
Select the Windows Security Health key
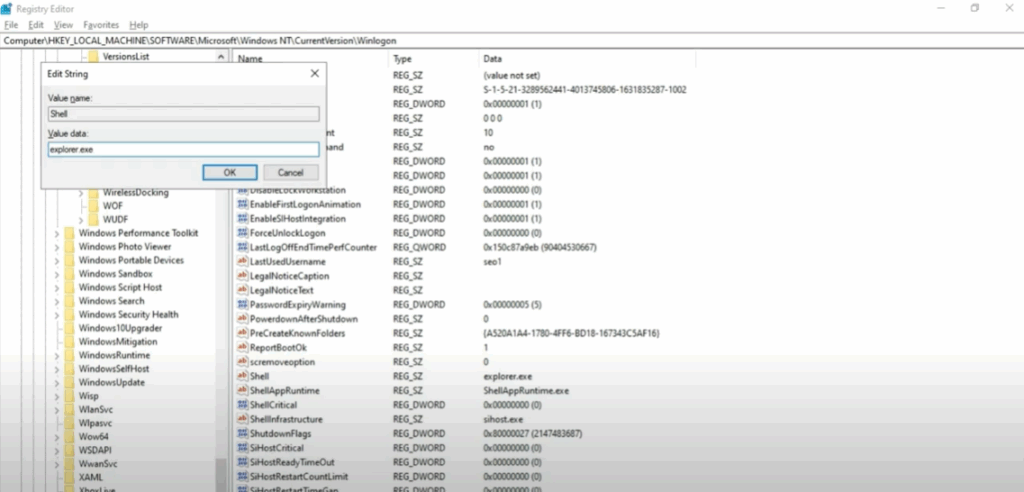[128, 314]
